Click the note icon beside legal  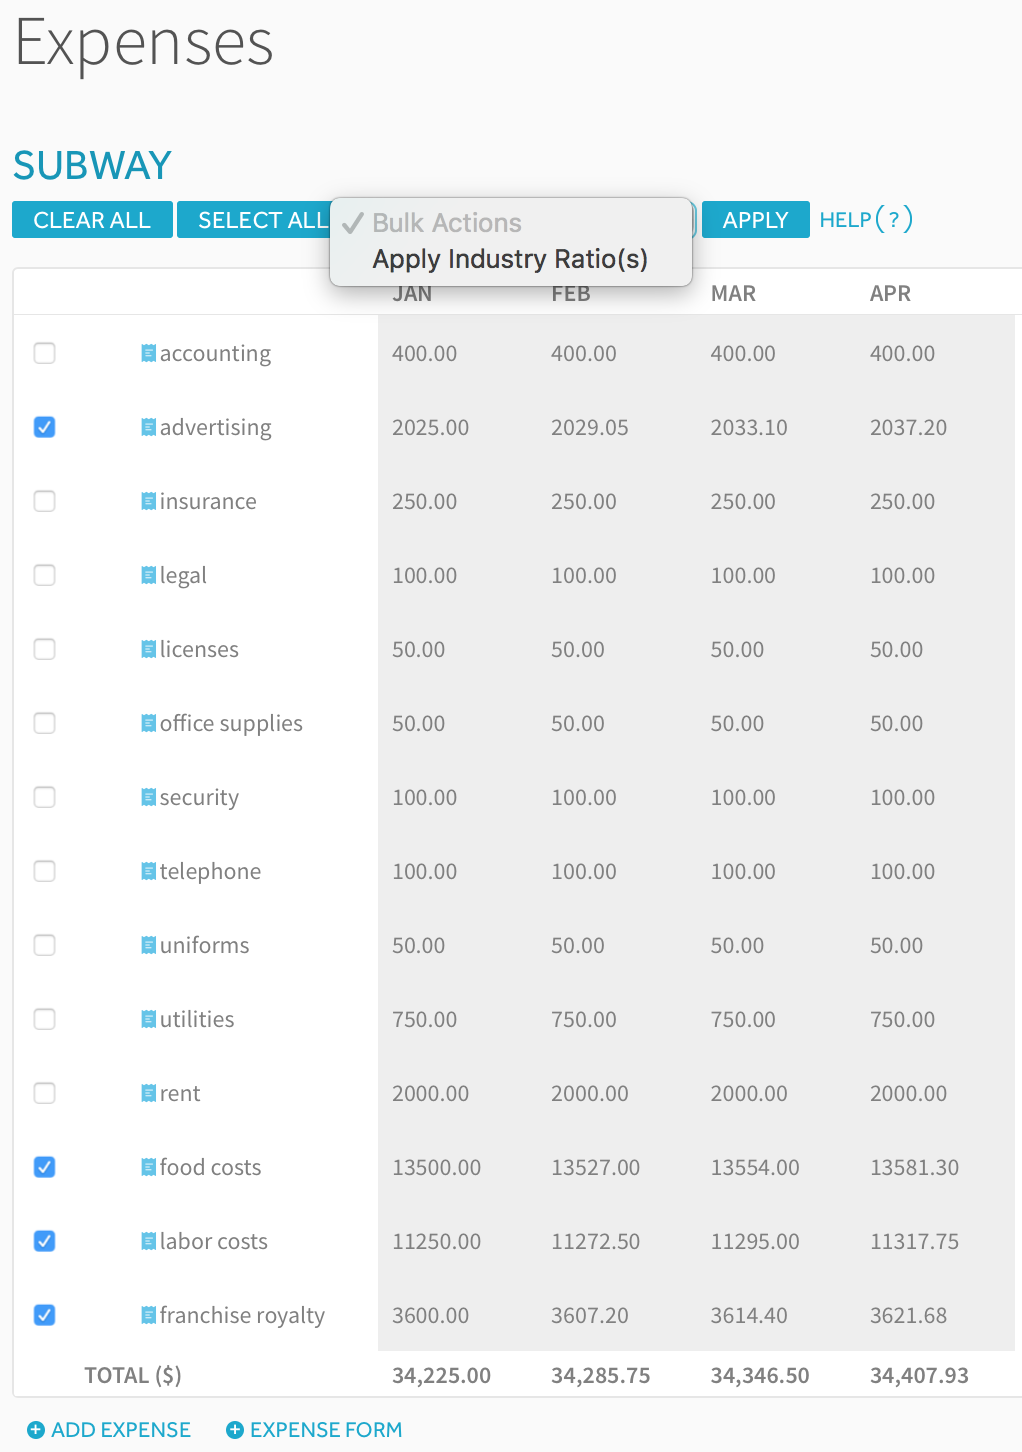click(148, 575)
